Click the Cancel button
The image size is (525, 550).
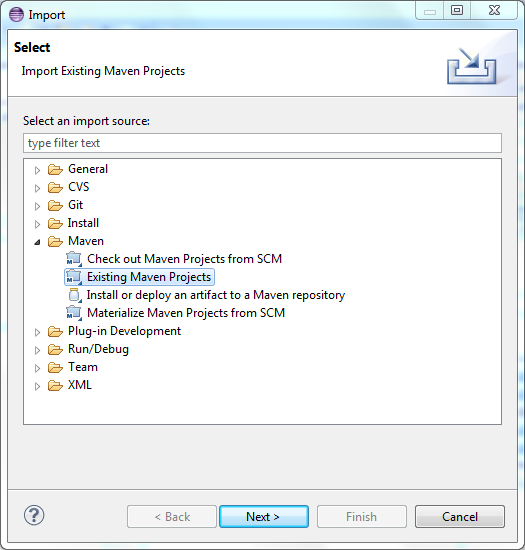pyautogui.click(x=460, y=516)
